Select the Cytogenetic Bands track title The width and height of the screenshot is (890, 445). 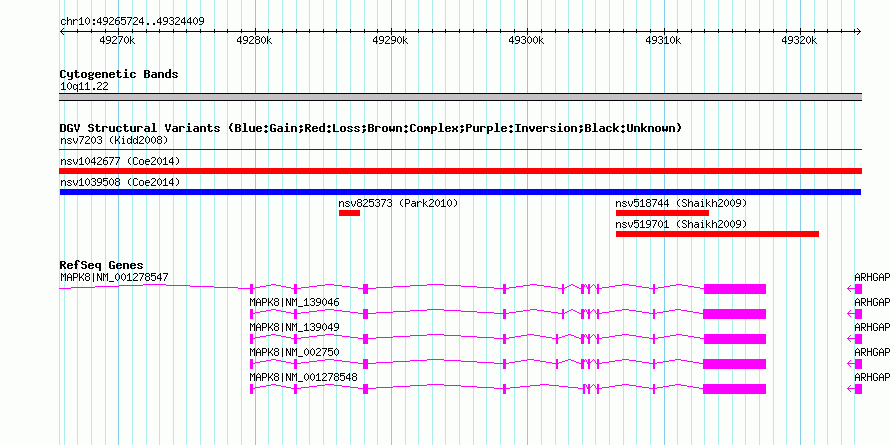click(119, 74)
